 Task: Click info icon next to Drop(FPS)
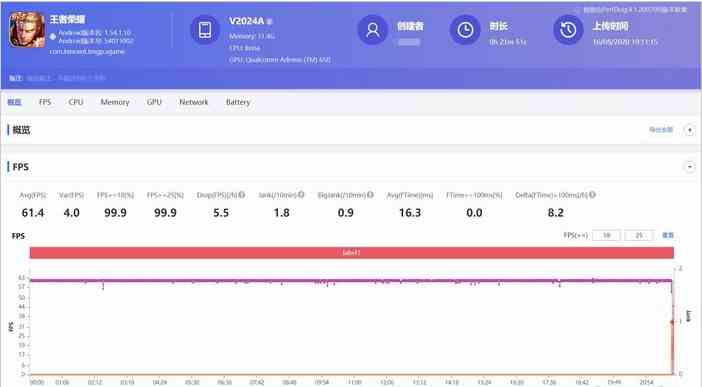click(242, 195)
